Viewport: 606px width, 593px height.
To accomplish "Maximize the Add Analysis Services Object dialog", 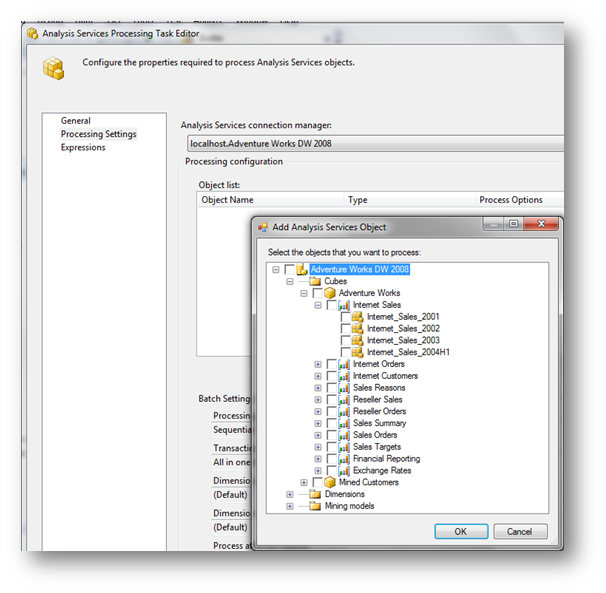I will coord(513,224).
